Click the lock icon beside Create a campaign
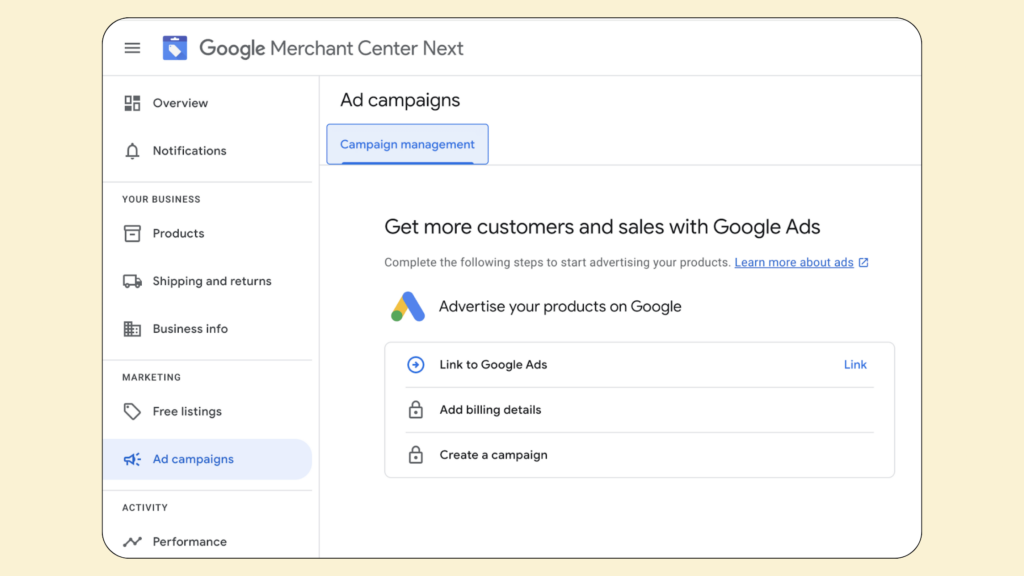This screenshot has width=1024, height=576. tap(415, 455)
